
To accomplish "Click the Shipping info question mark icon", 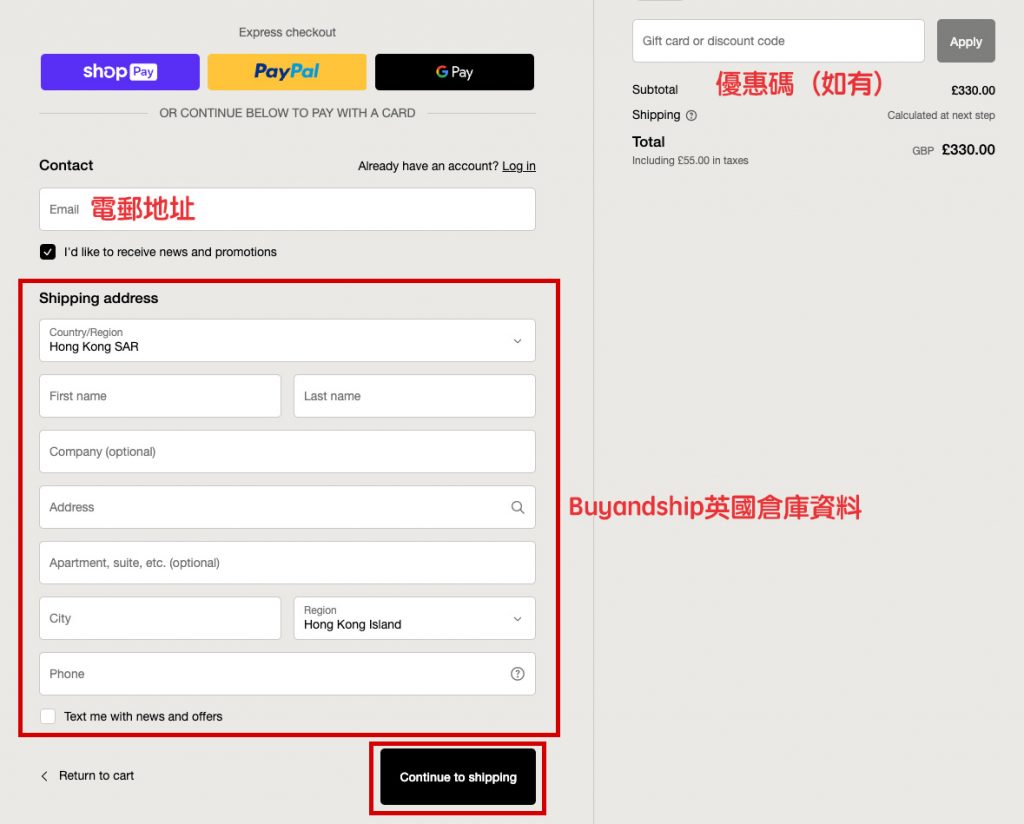I will (691, 116).
